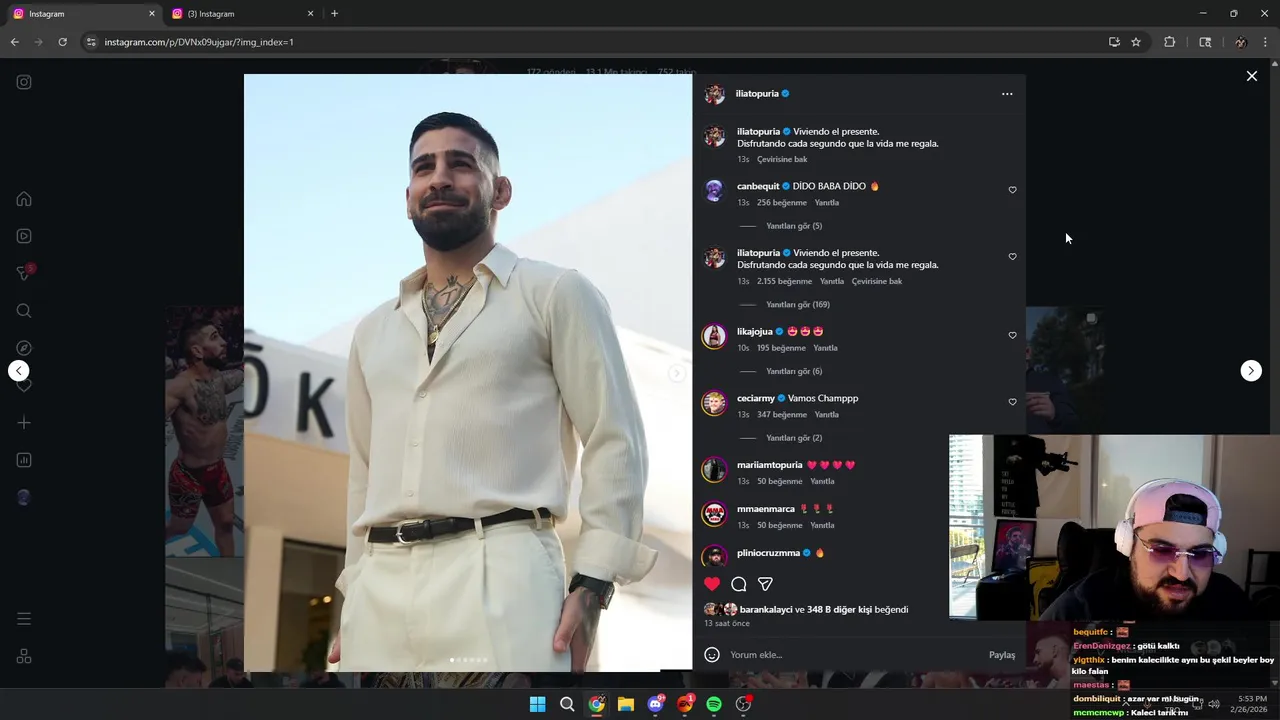Open Messages icon with notification badge

click(x=25, y=273)
